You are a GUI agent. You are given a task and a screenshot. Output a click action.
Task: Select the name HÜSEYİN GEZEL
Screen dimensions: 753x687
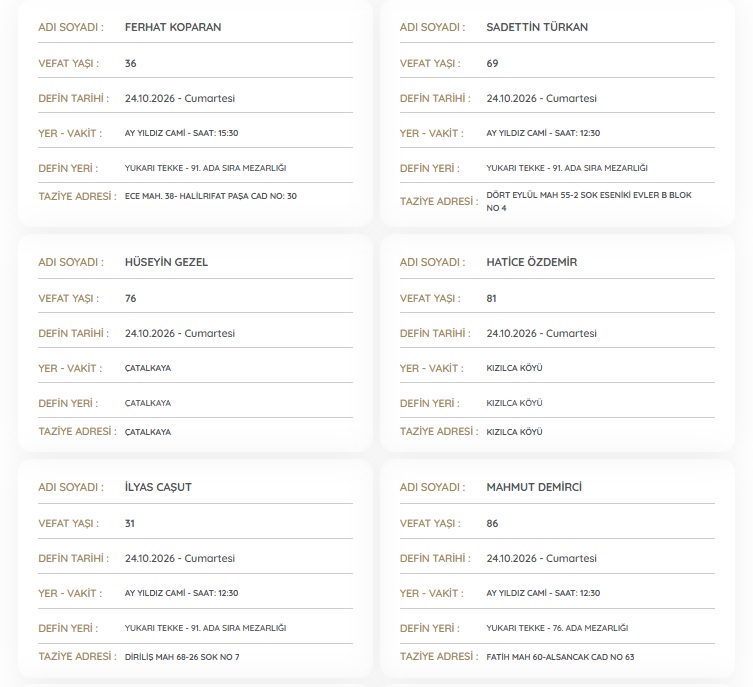[166, 262]
